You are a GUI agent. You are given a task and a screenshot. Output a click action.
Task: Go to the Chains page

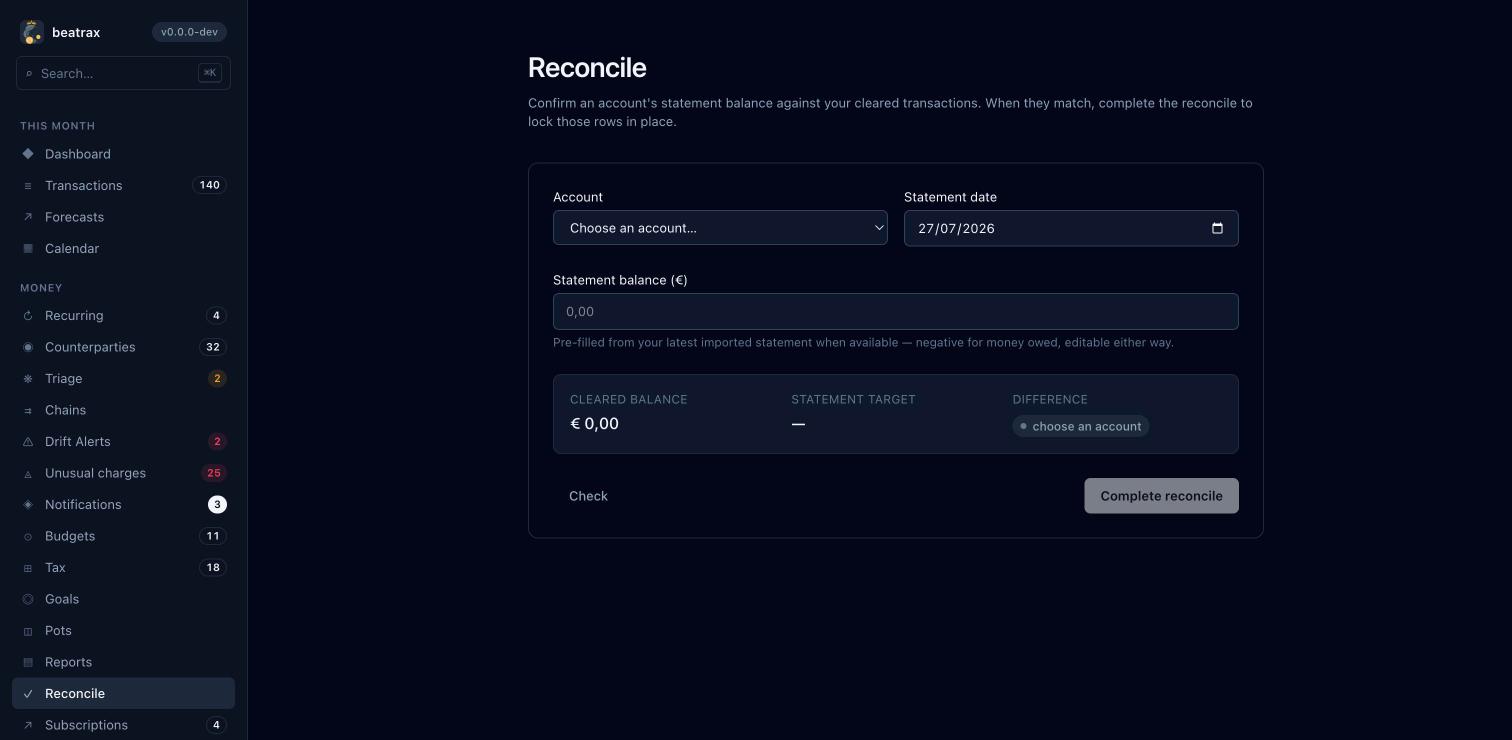[123, 410]
